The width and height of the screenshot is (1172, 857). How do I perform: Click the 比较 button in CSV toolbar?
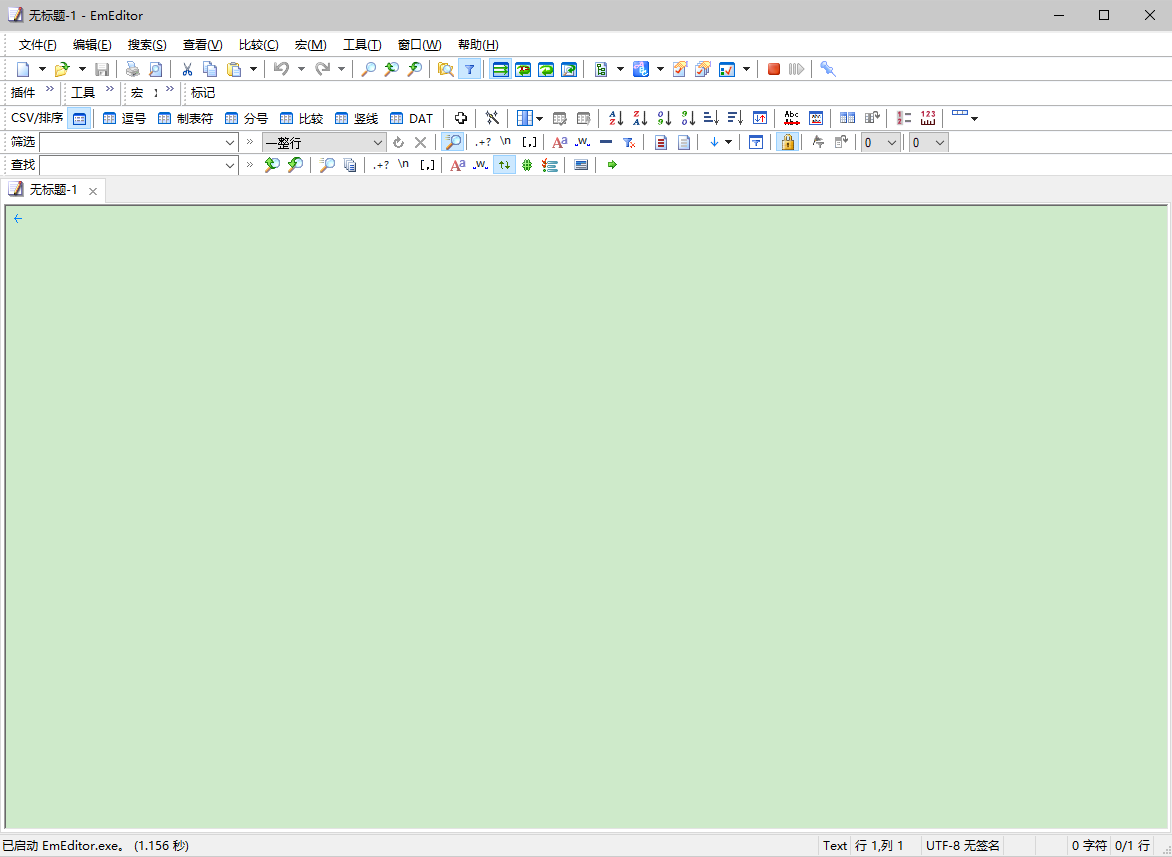pyautogui.click(x=301, y=118)
